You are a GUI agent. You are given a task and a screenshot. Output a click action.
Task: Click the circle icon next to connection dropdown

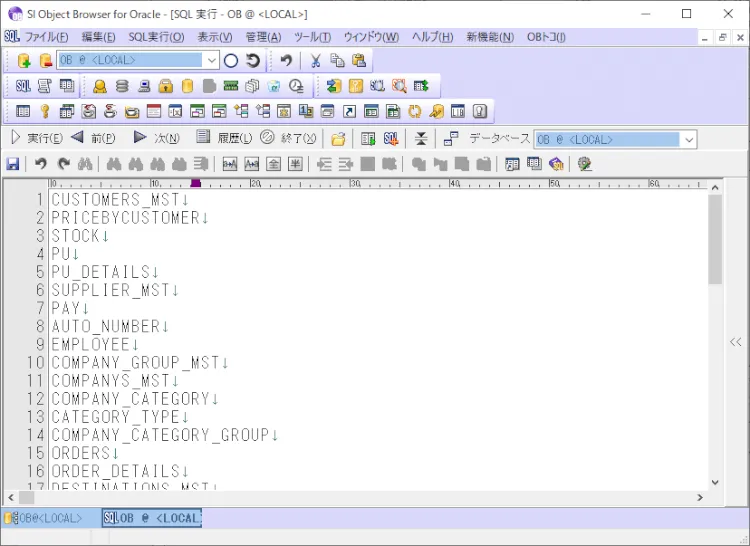point(231,61)
